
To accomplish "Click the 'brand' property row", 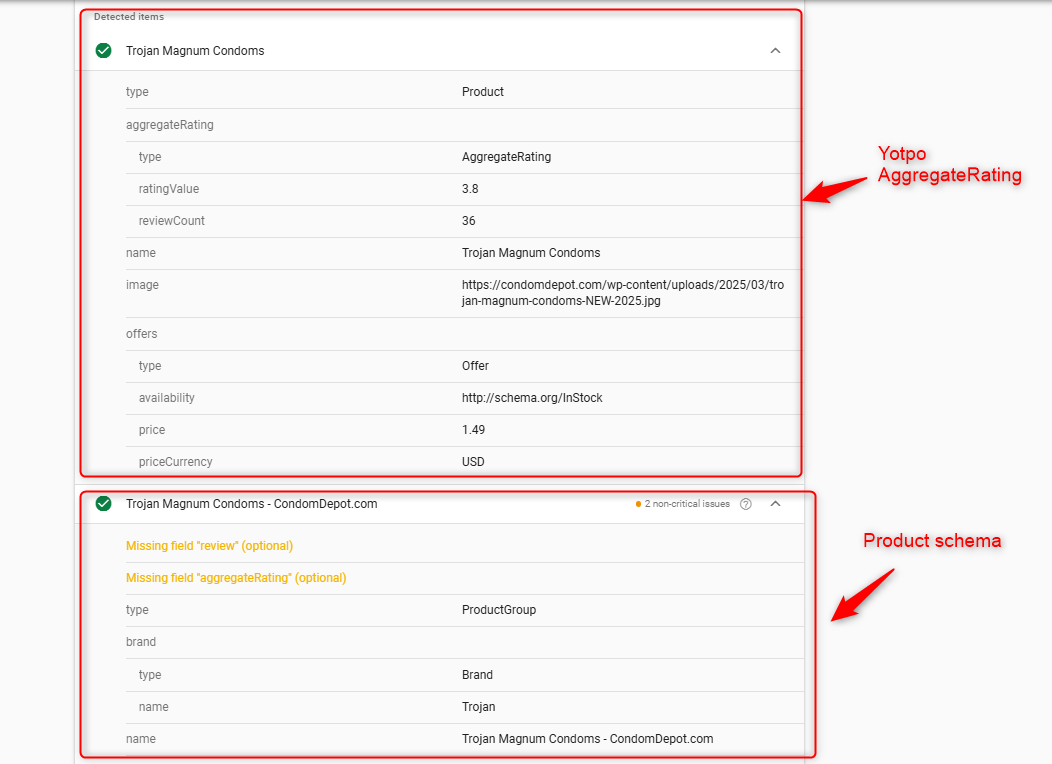I will tap(465, 643).
